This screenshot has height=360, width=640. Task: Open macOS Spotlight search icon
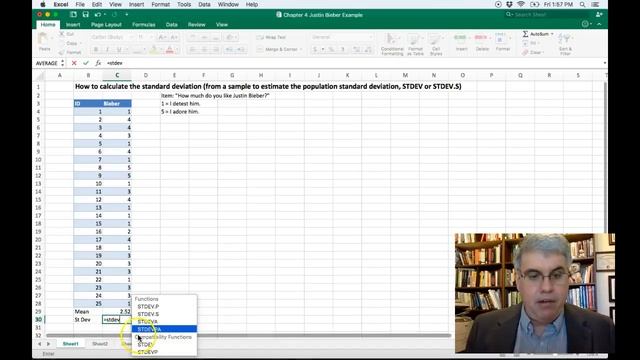582,4
